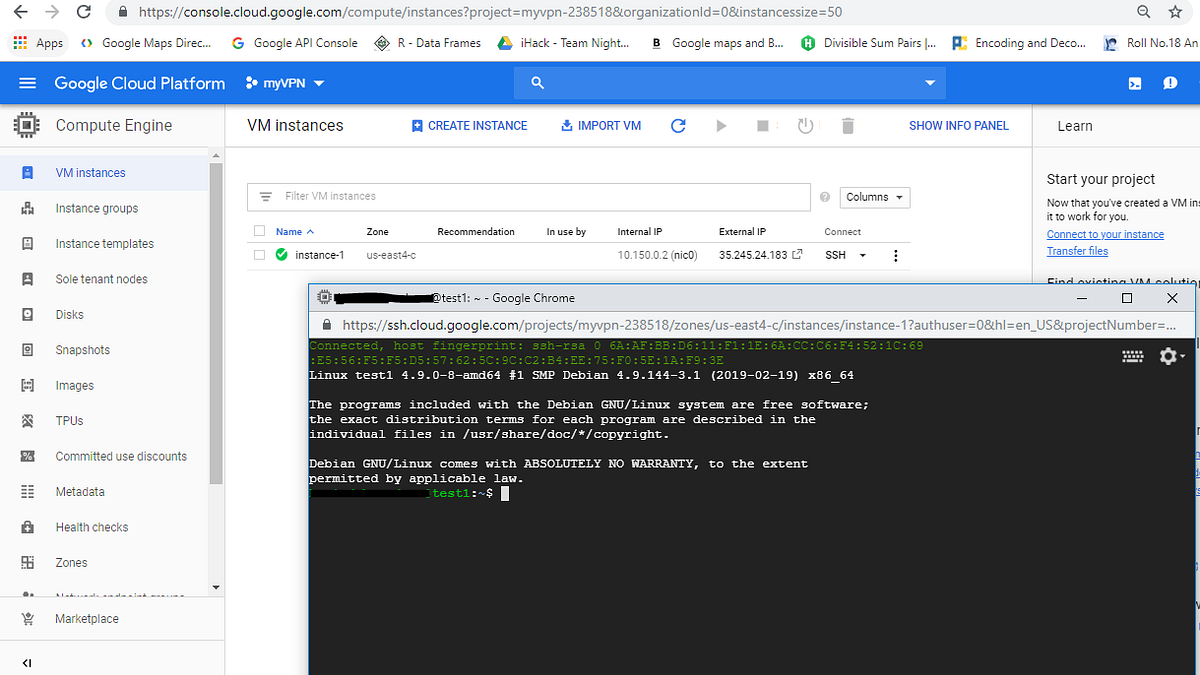The width and height of the screenshot is (1200, 675).
Task: Open the Apps bookmarks shortcut
Action: 38,43
